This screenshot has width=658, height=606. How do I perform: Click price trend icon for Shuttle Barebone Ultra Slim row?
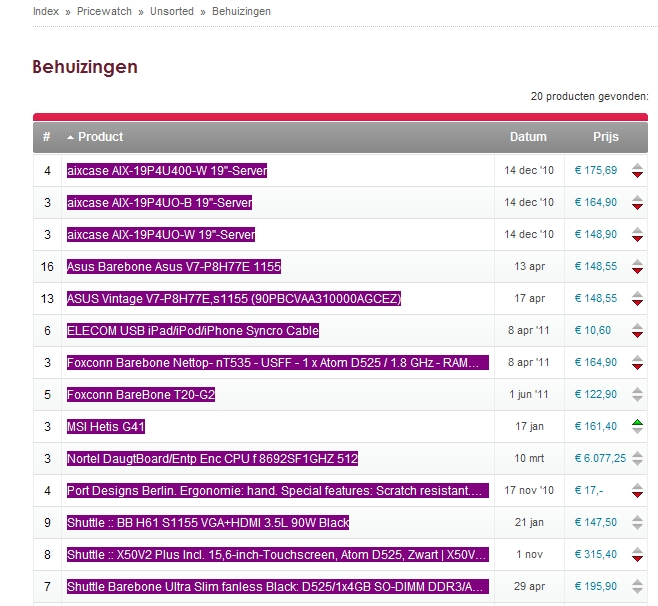pos(637,586)
